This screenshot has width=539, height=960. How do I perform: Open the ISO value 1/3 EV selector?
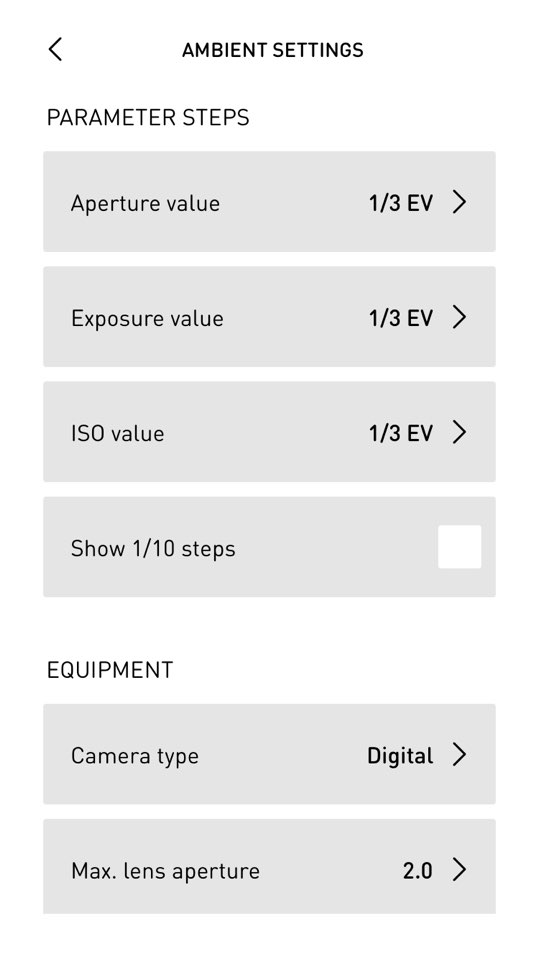tap(401, 433)
